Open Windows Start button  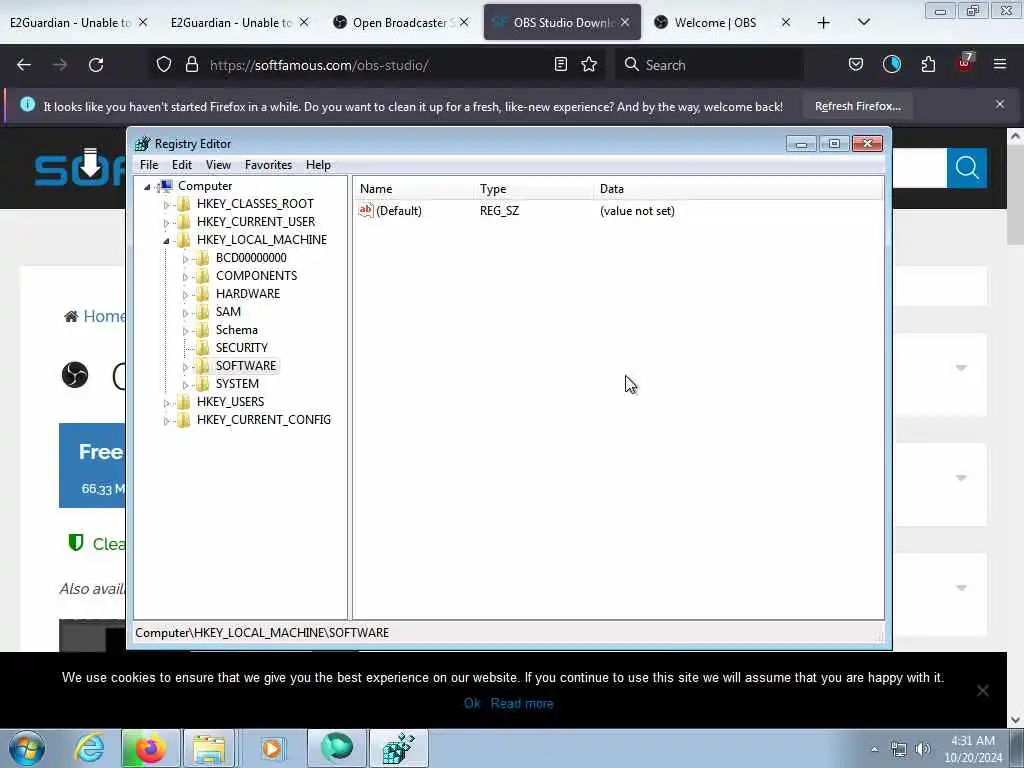[x=27, y=748]
